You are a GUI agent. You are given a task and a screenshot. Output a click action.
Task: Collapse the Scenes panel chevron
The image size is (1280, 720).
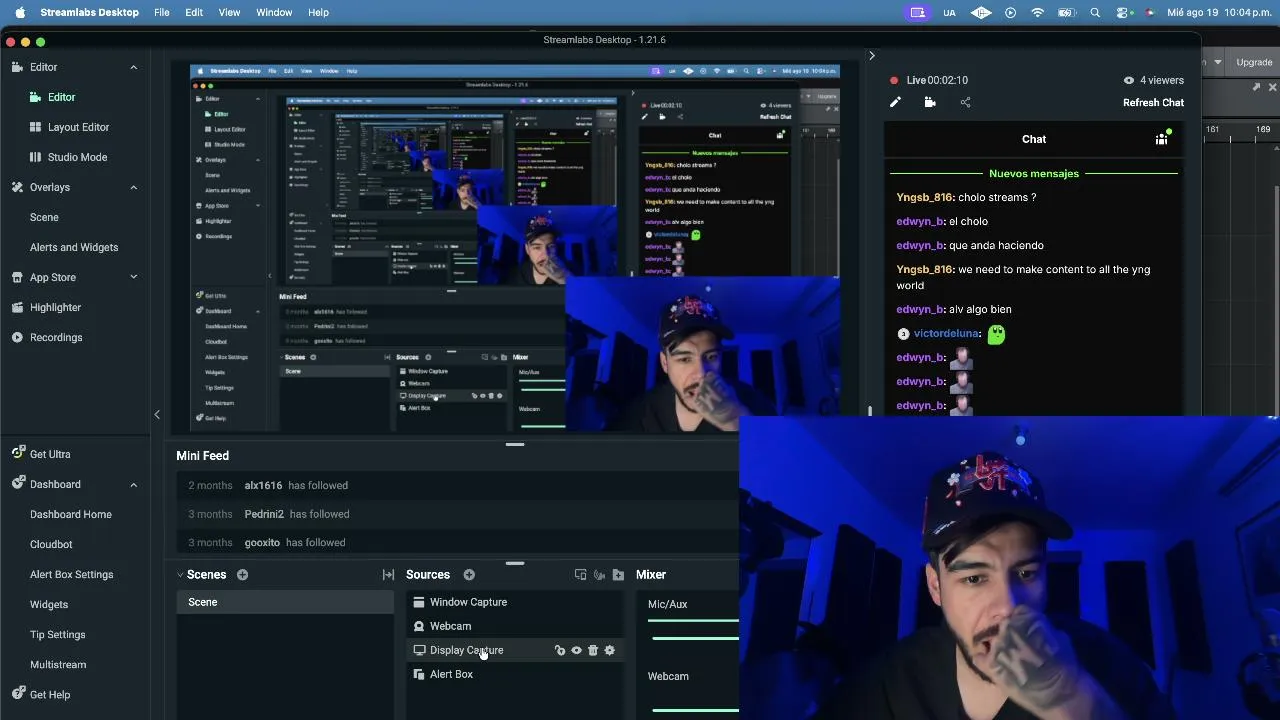[x=180, y=575]
